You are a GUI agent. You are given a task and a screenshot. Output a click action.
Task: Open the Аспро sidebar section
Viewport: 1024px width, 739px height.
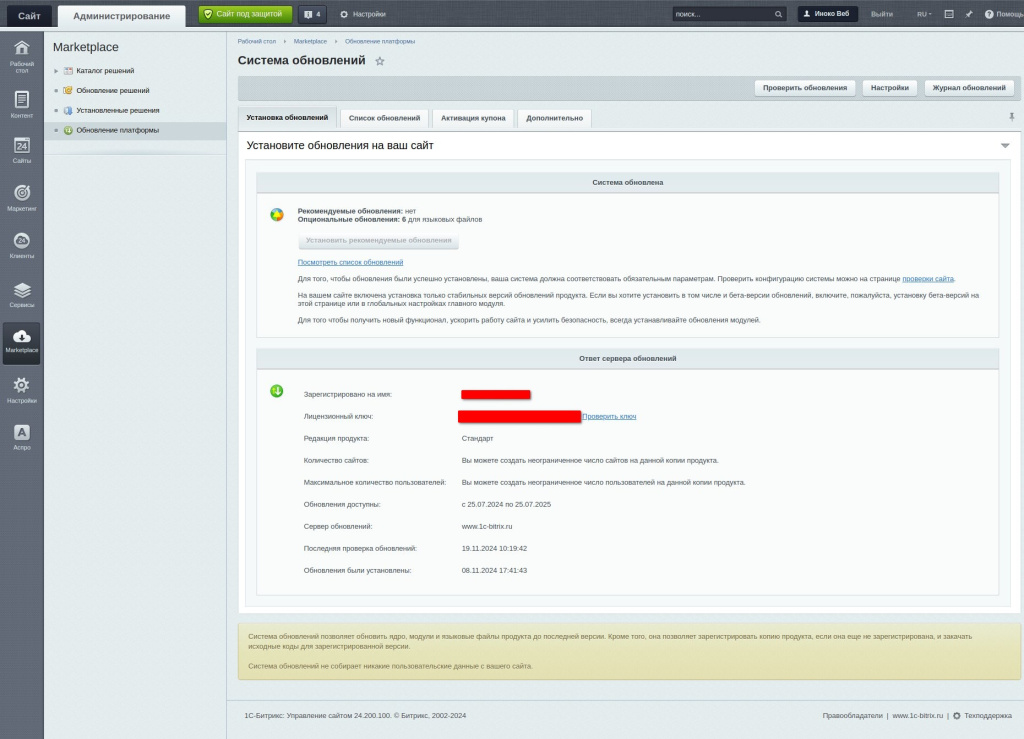point(22,437)
